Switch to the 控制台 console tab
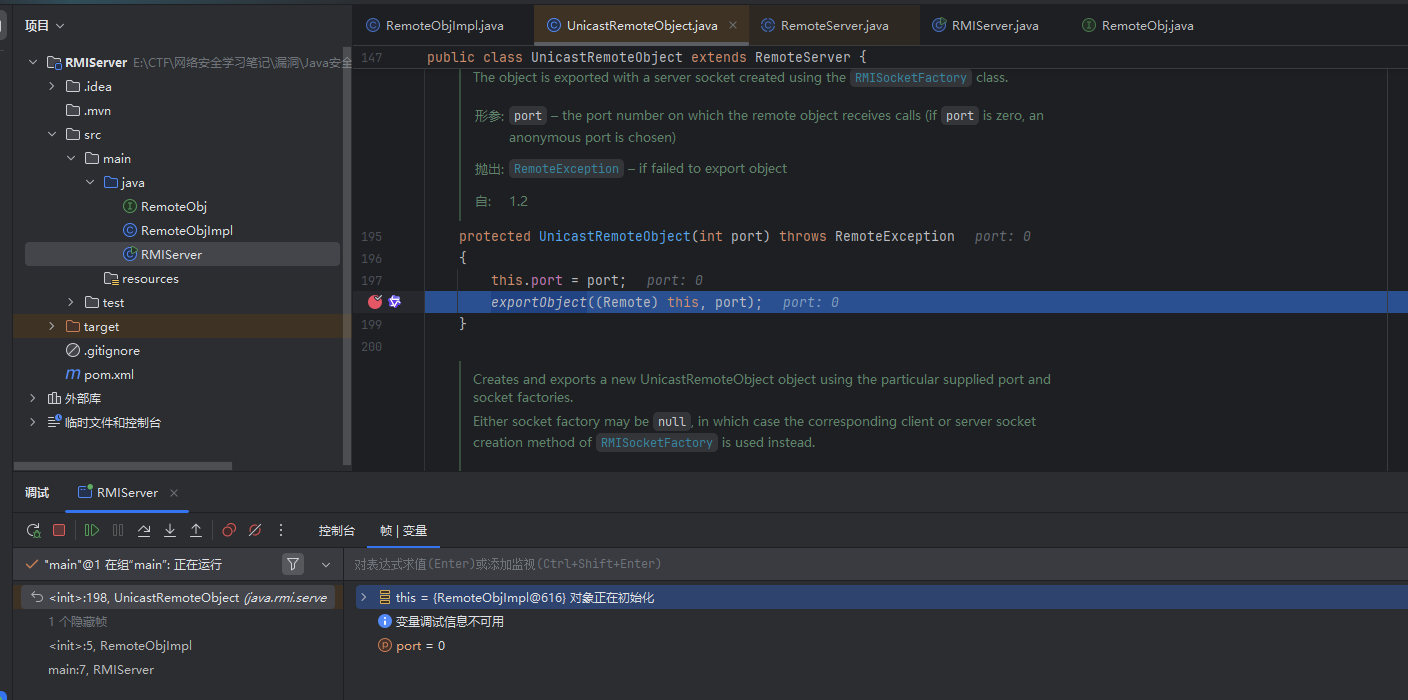The height and width of the screenshot is (700, 1408). click(x=336, y=530)
